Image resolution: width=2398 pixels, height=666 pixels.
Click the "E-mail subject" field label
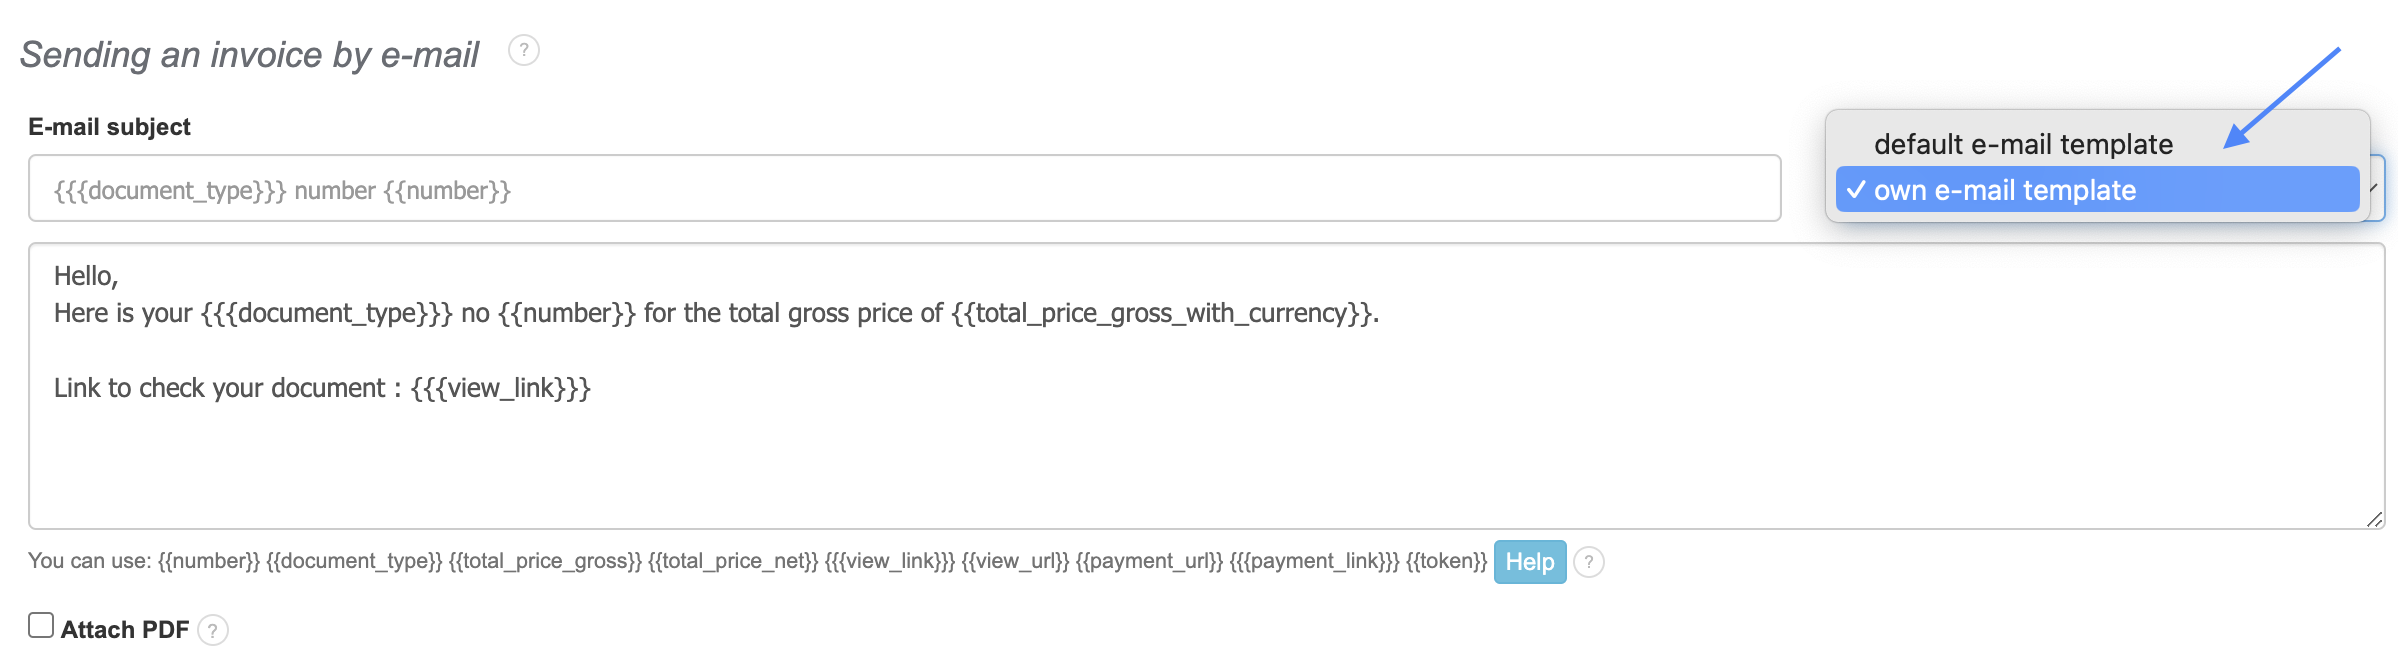tap(109, 127)
